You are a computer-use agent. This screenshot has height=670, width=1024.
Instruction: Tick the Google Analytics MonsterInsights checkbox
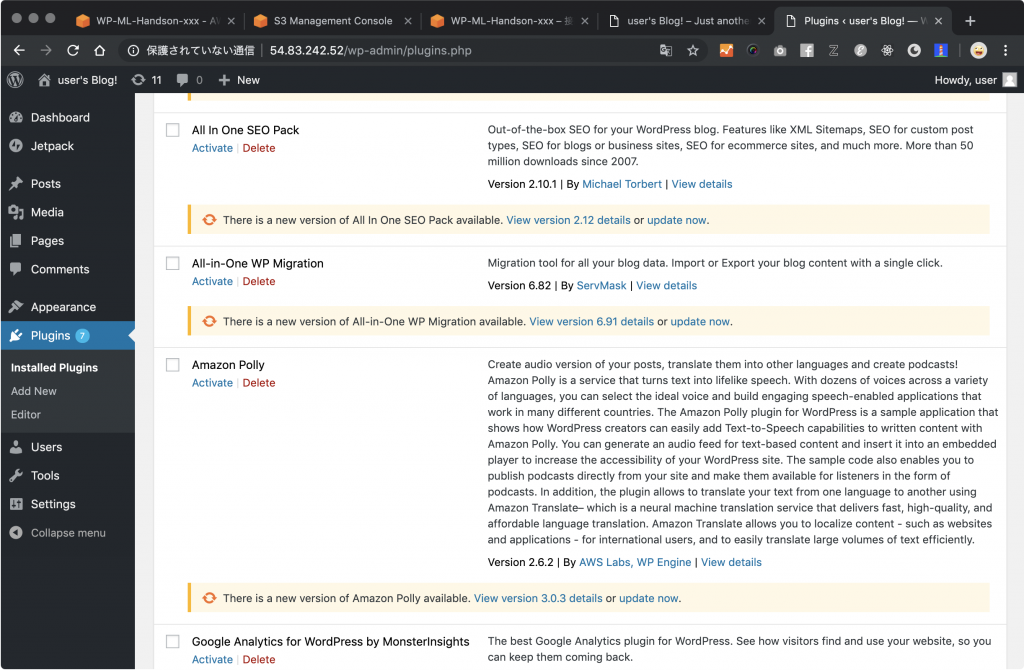(x=172, y=641)
